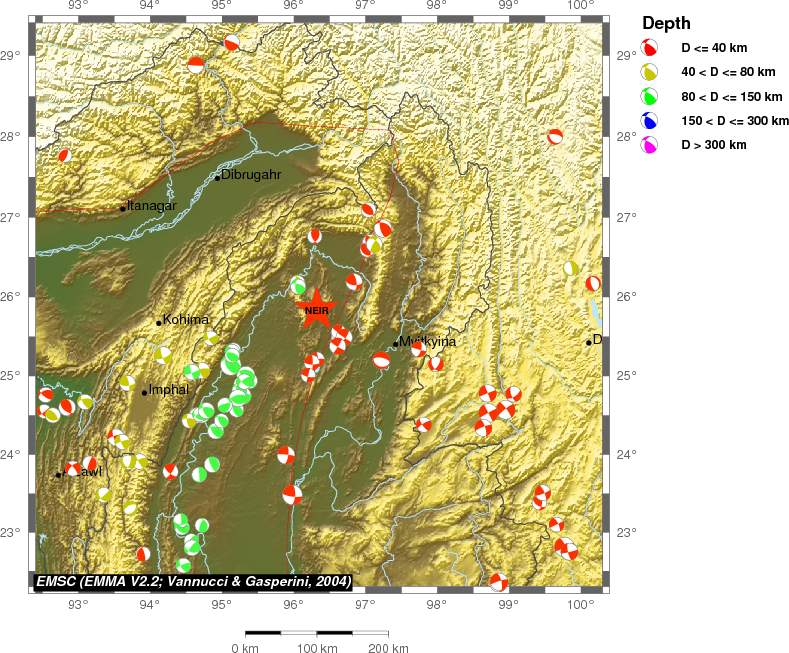Click the red beachball just west of Myitkyina dot

[x=381, y=360]
